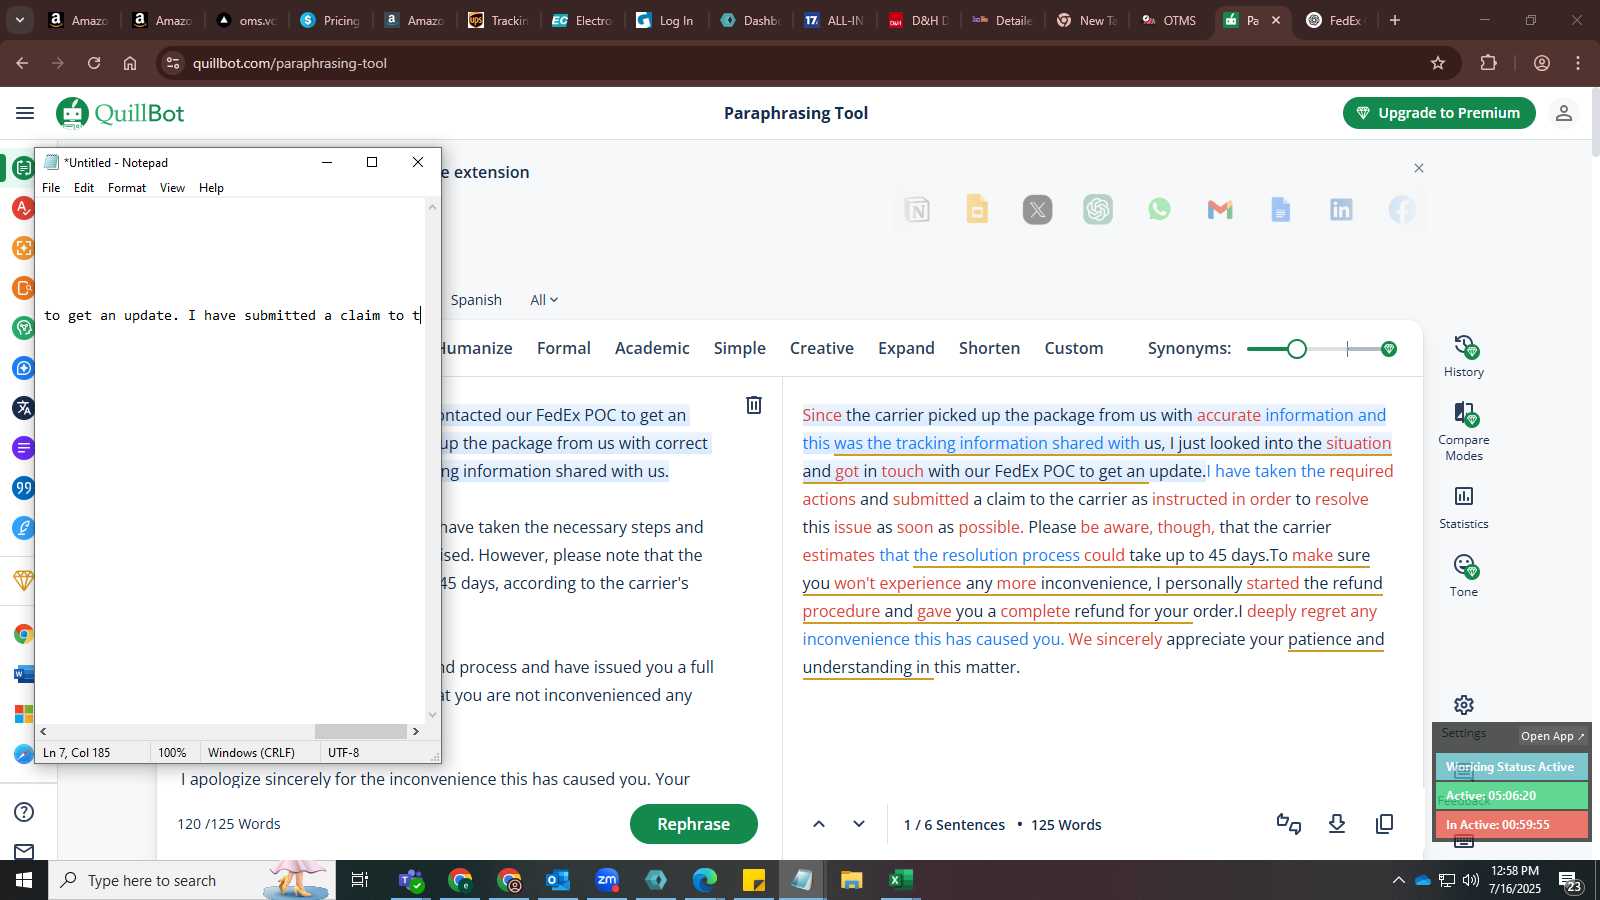Click the Chrome address bar URL
The image size is (1600, 900).
pos(290,63)
